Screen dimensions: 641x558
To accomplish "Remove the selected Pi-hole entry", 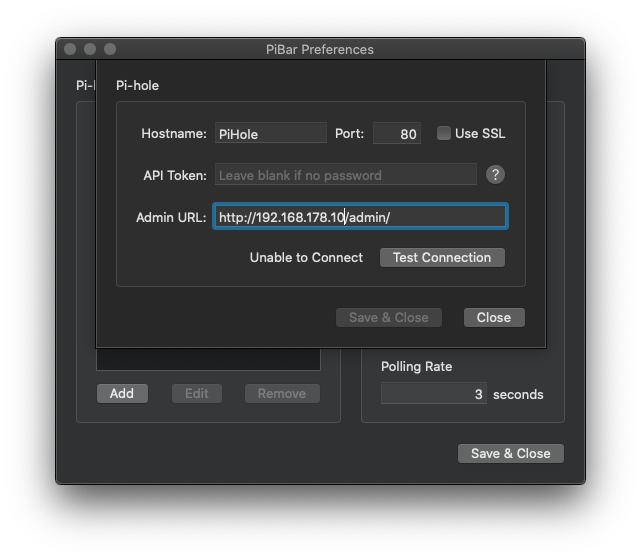I will point(282,393).
